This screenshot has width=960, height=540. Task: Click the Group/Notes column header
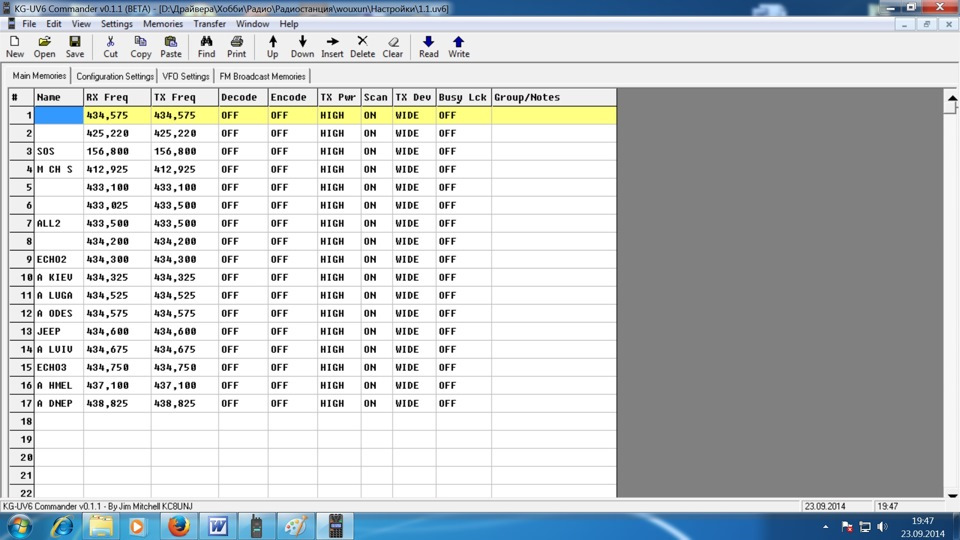coord(553,97)
